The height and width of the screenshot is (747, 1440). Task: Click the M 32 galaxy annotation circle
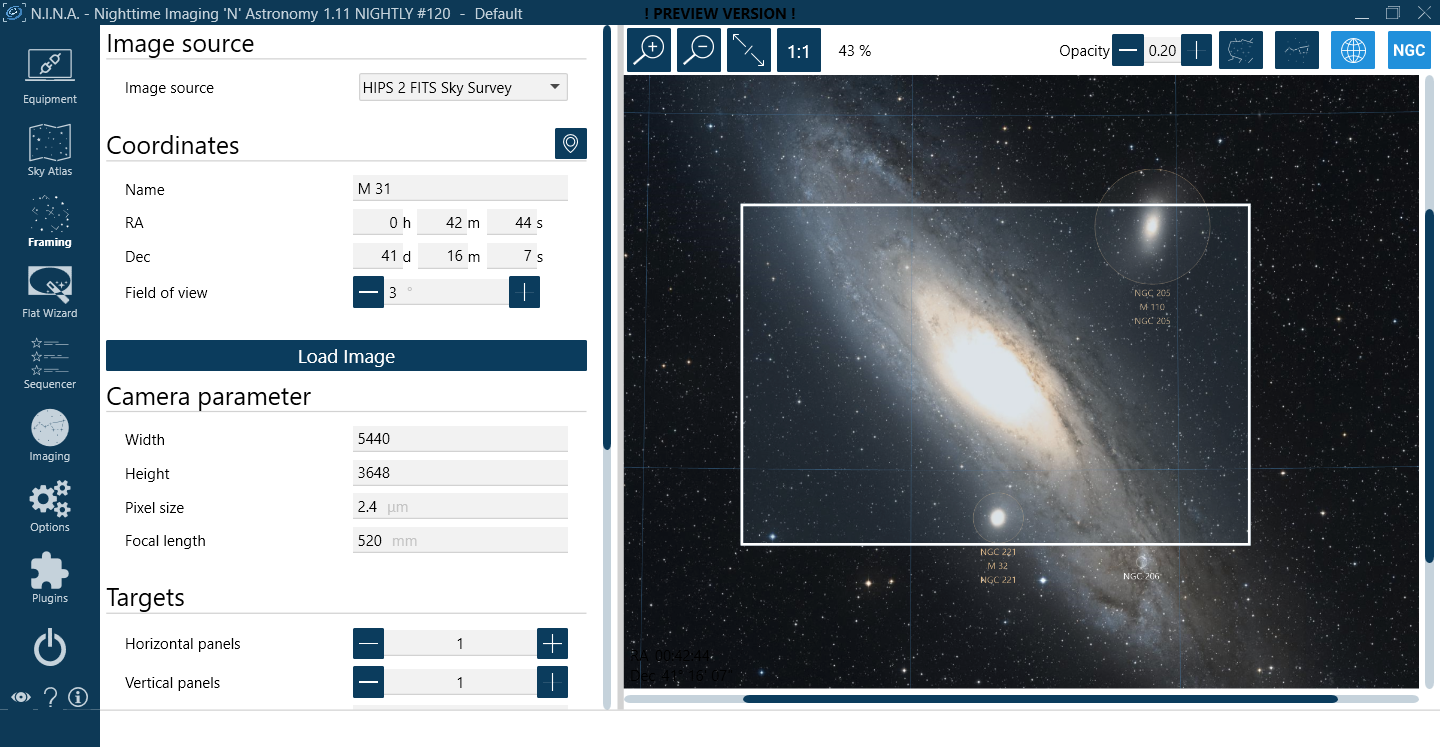click(x=998, y=517)
